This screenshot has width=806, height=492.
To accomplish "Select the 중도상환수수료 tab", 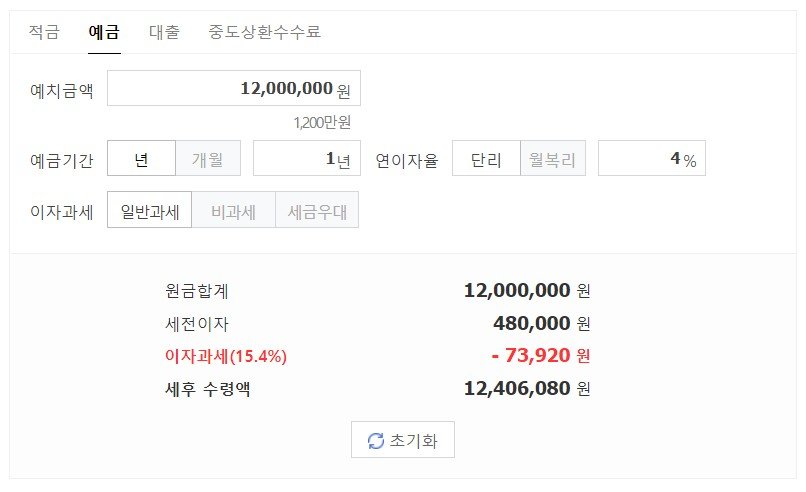I will coord(265,32).
